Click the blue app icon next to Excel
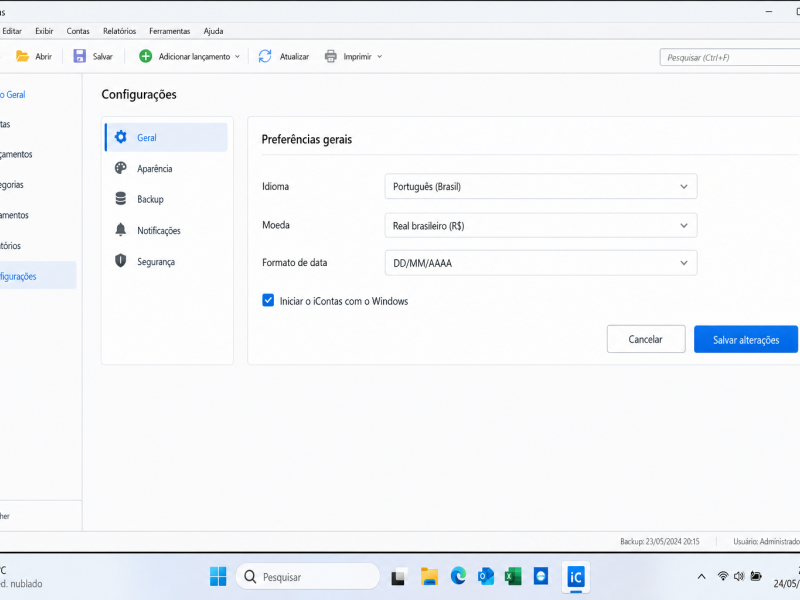The height and width of the screenshot is (600, 800). click(541, 577)
